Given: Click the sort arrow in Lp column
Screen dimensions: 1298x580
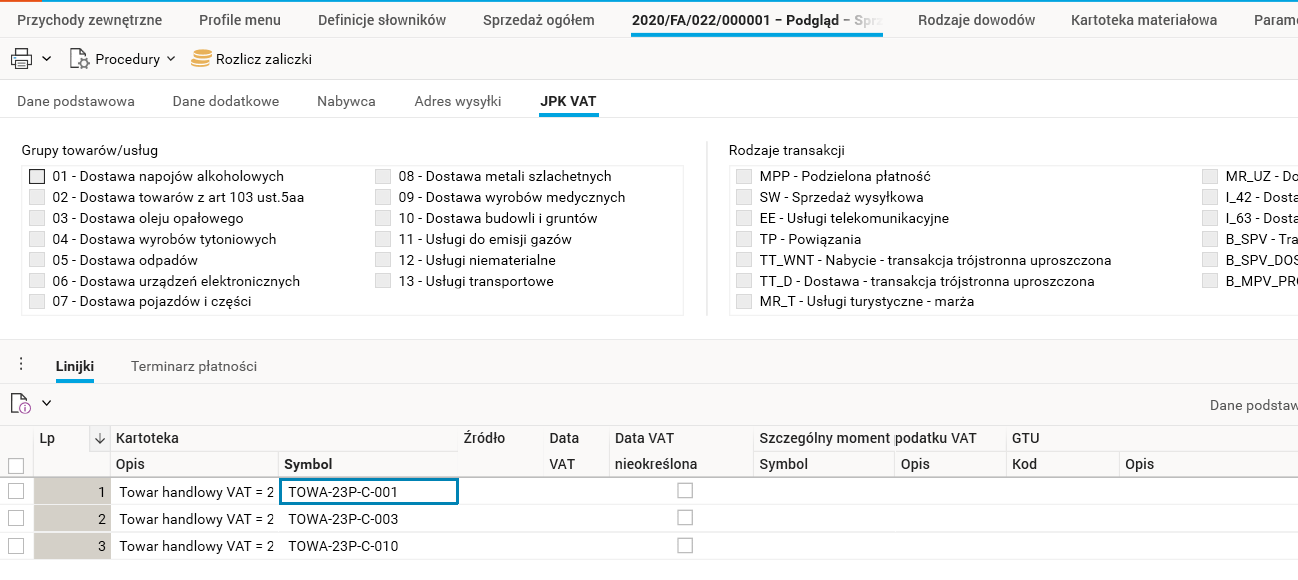Looking at the screenshot, I should point(99,438).
